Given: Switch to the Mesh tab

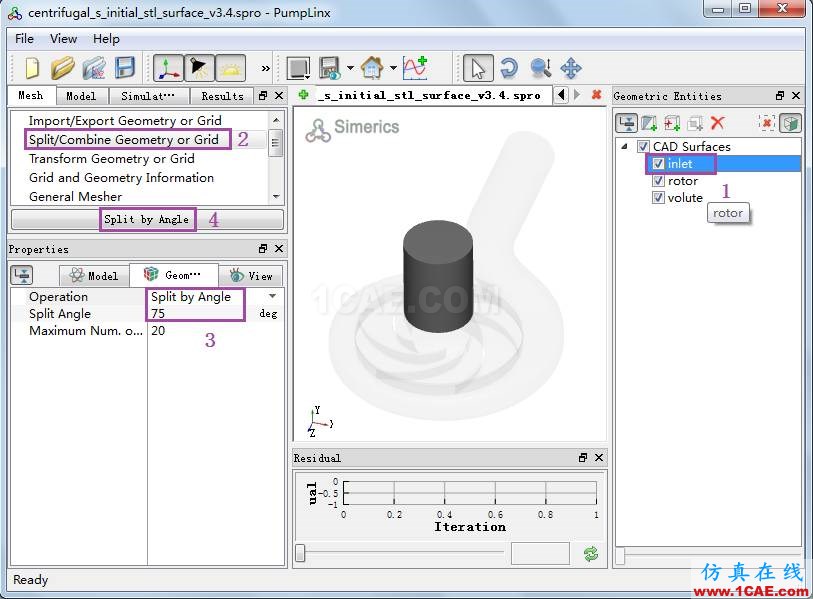Looking at the screenshot, I should pyautogui.click(x=31, y=96).
